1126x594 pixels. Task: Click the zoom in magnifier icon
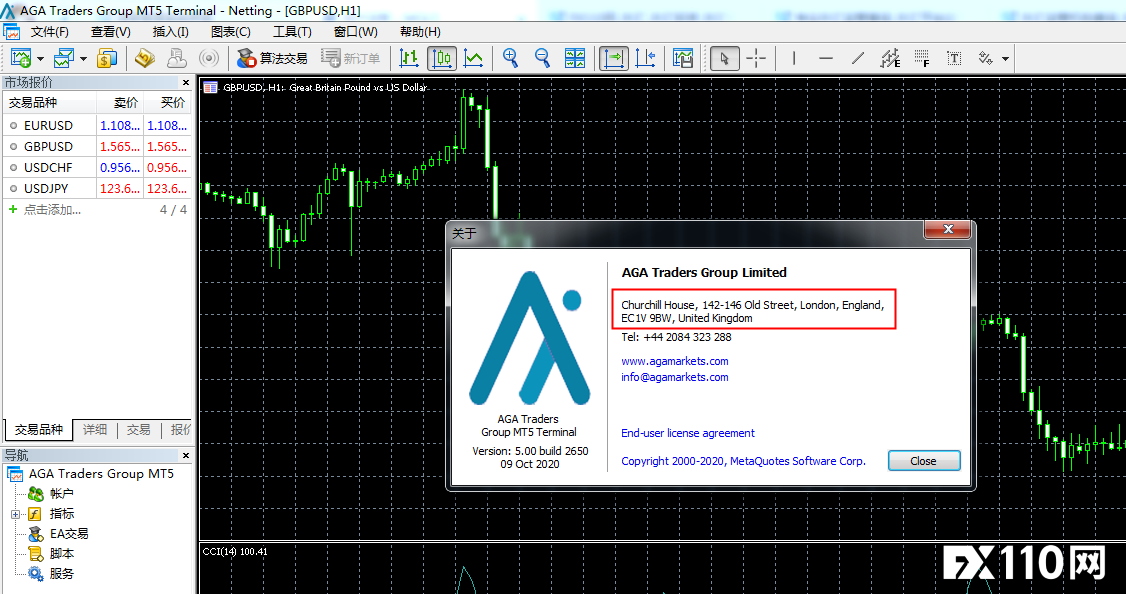pos(511,58)
